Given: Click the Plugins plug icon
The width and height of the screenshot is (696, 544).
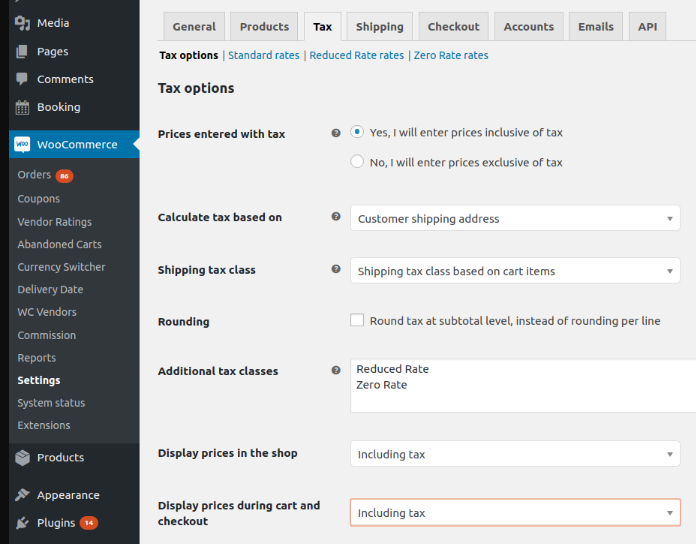Looking at the screenshot, I should 22,523.
